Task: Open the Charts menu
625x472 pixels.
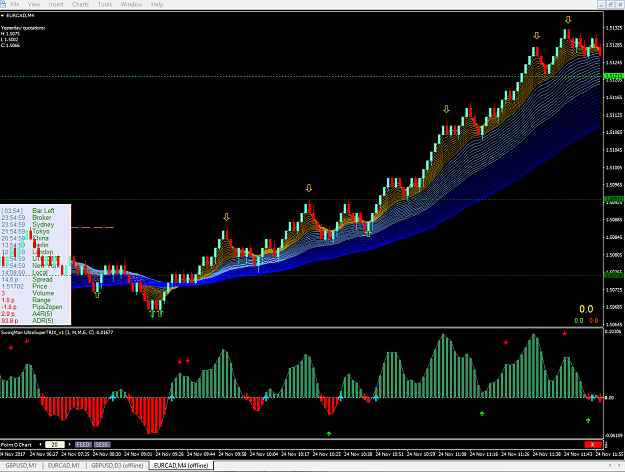Action: tap(81, 4)
